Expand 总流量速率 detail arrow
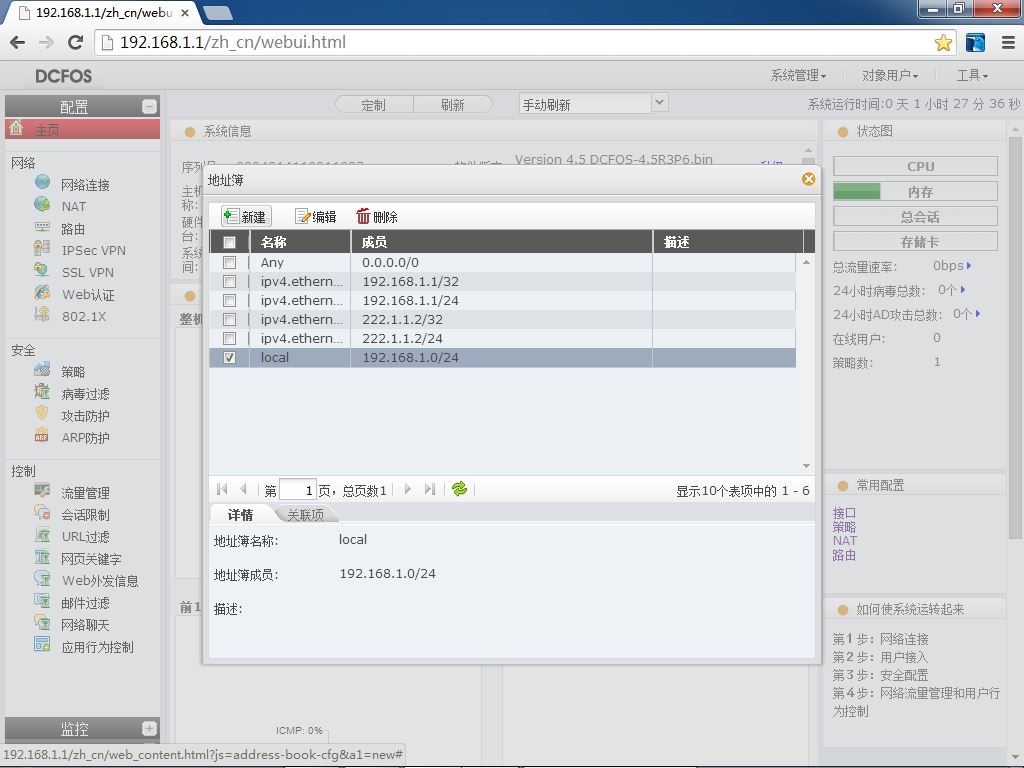The height and width of the screenshot is (768, 1024). point(969,266)
